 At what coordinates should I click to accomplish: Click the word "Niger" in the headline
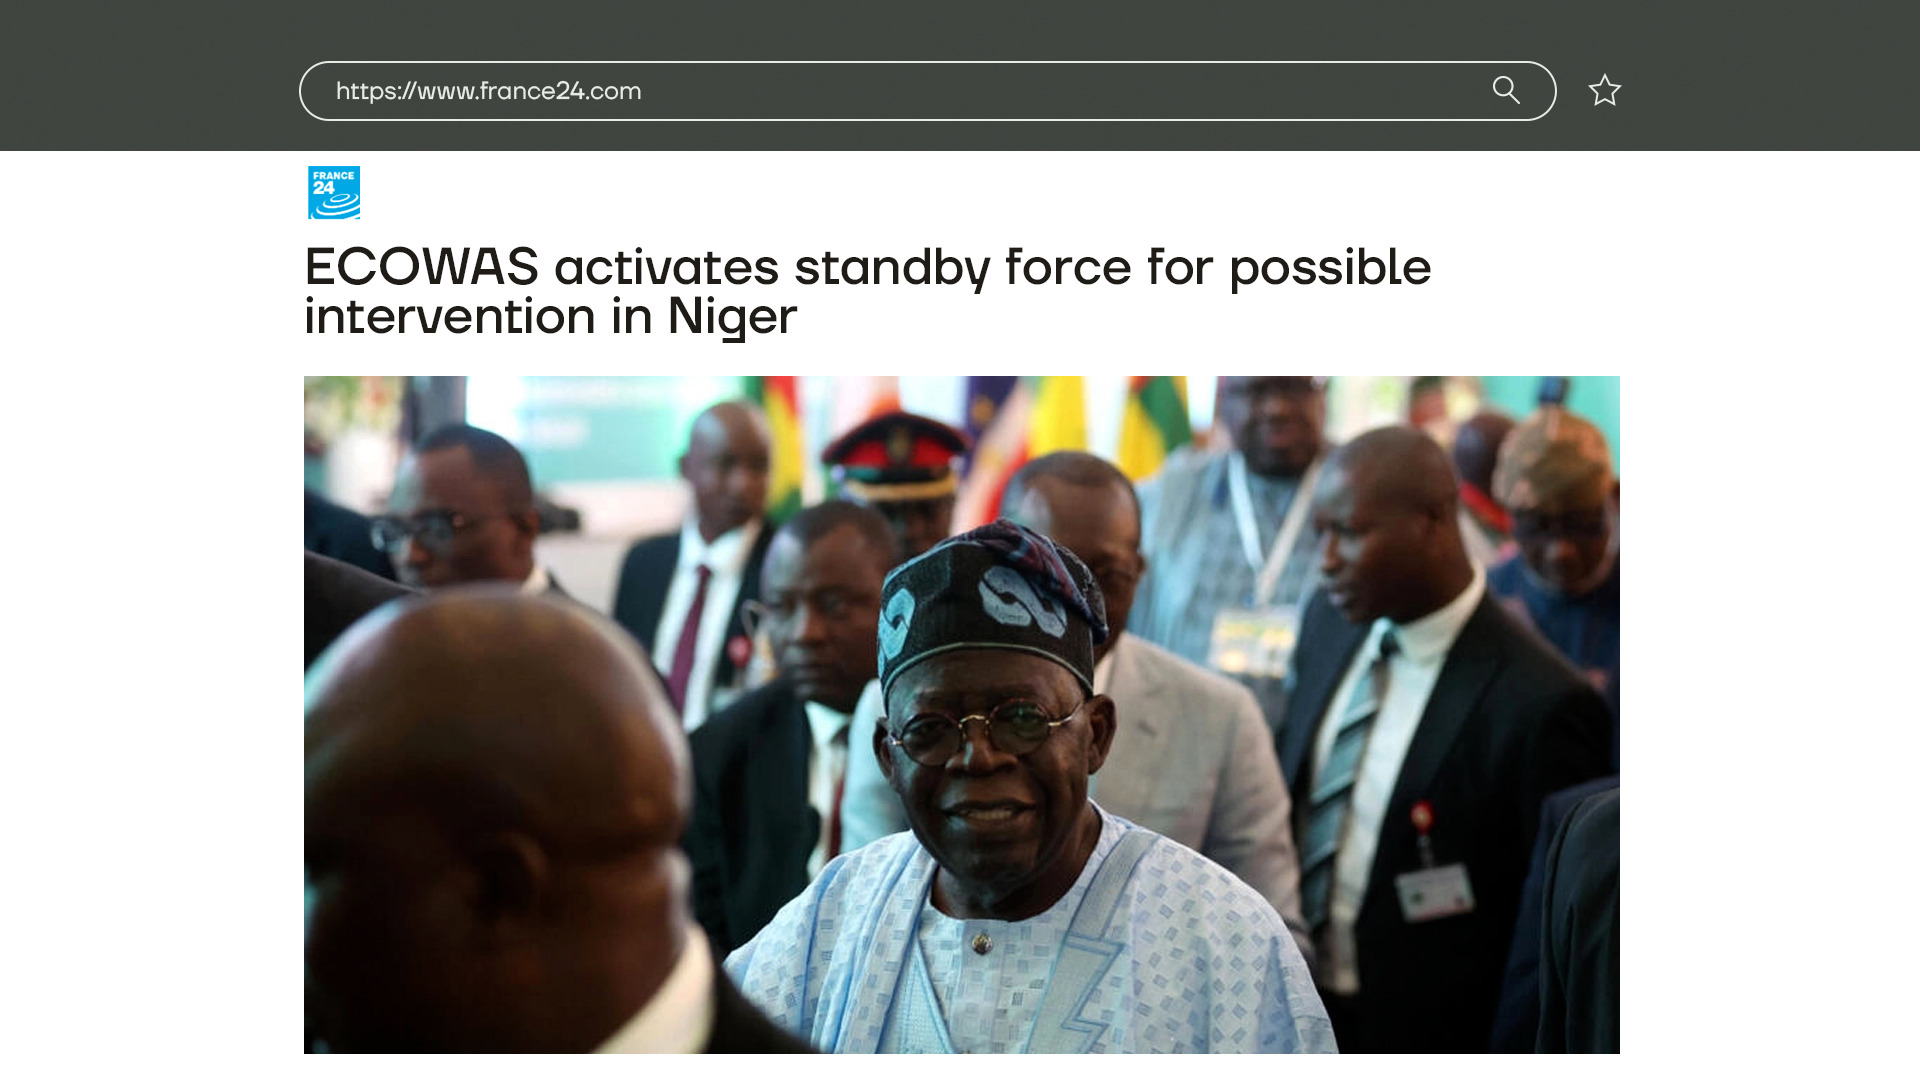(732, 317)
